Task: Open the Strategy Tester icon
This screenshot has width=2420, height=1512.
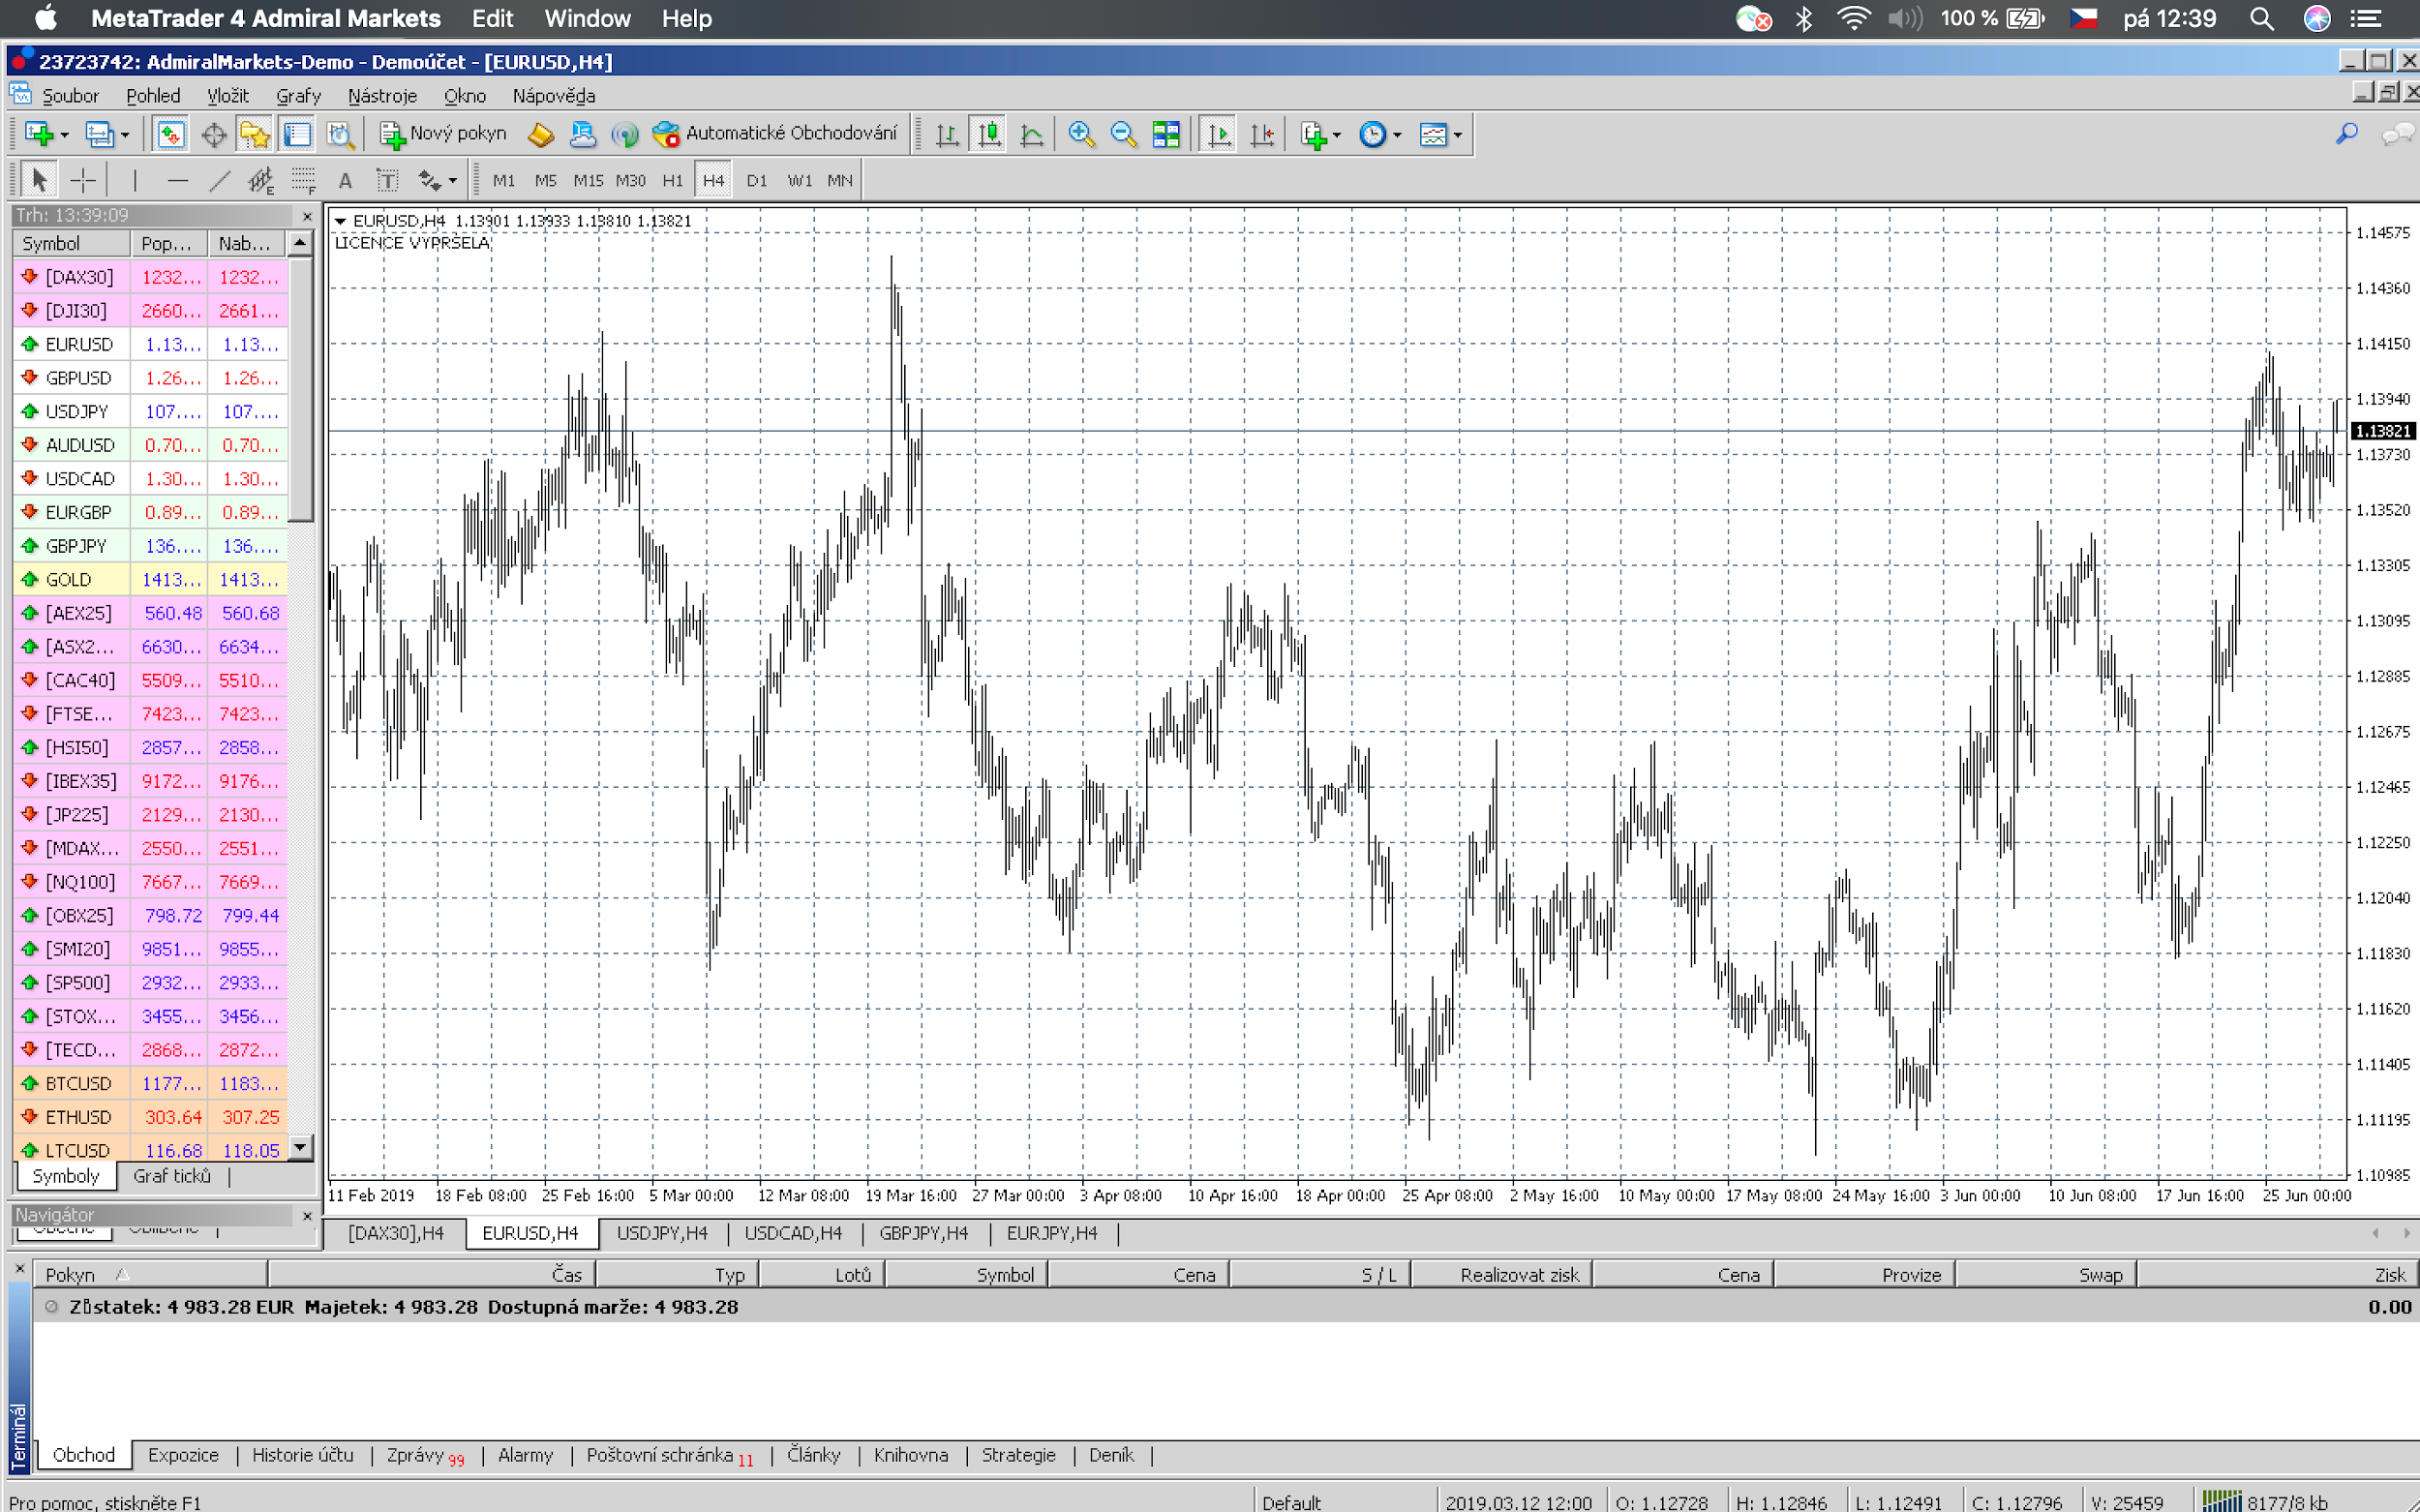Action: [339, 133]
